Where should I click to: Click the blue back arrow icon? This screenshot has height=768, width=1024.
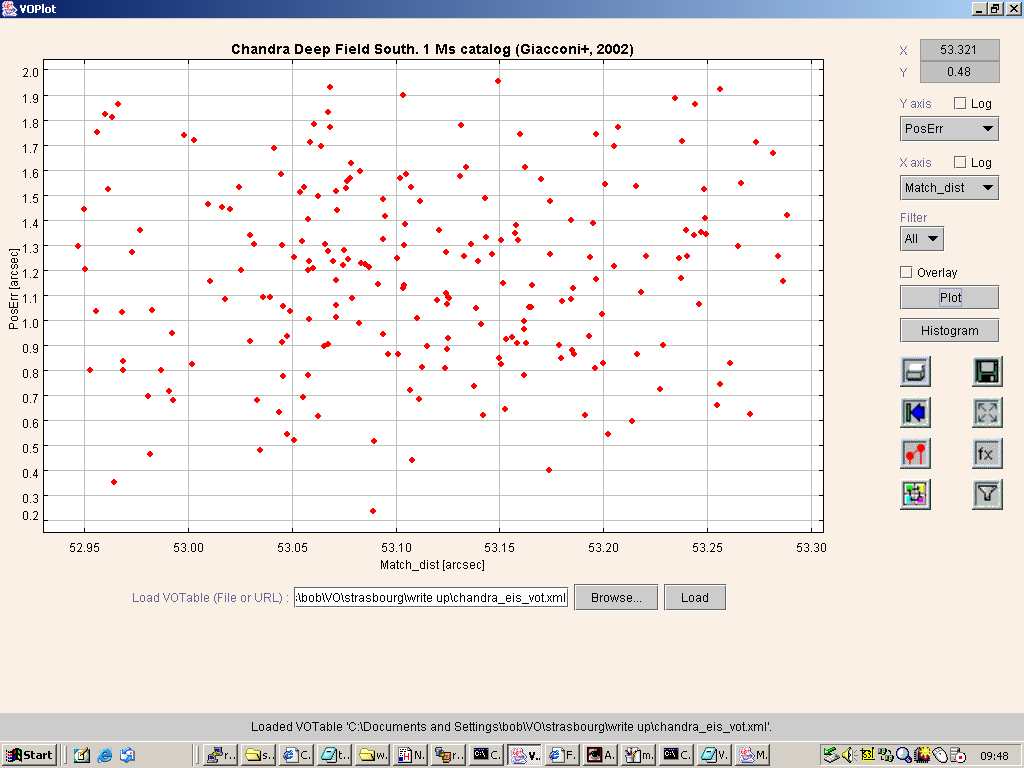915,412
